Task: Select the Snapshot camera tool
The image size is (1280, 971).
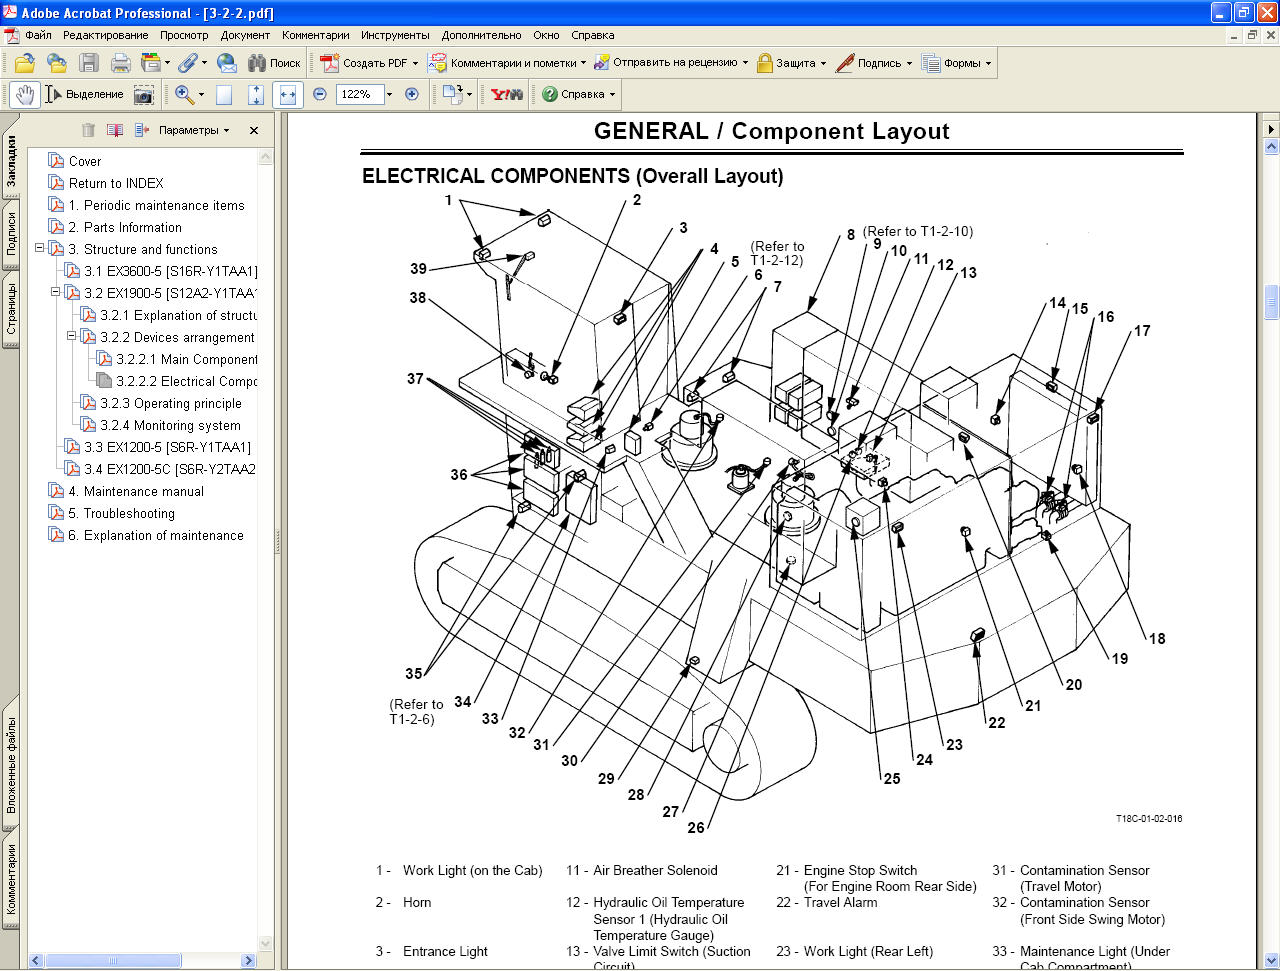Action: (144, 94)
